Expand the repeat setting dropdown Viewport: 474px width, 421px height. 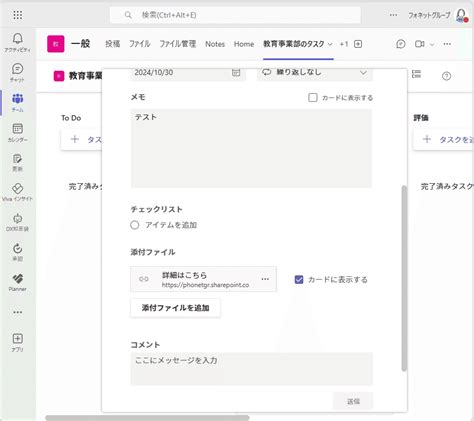tap(363, 72)
